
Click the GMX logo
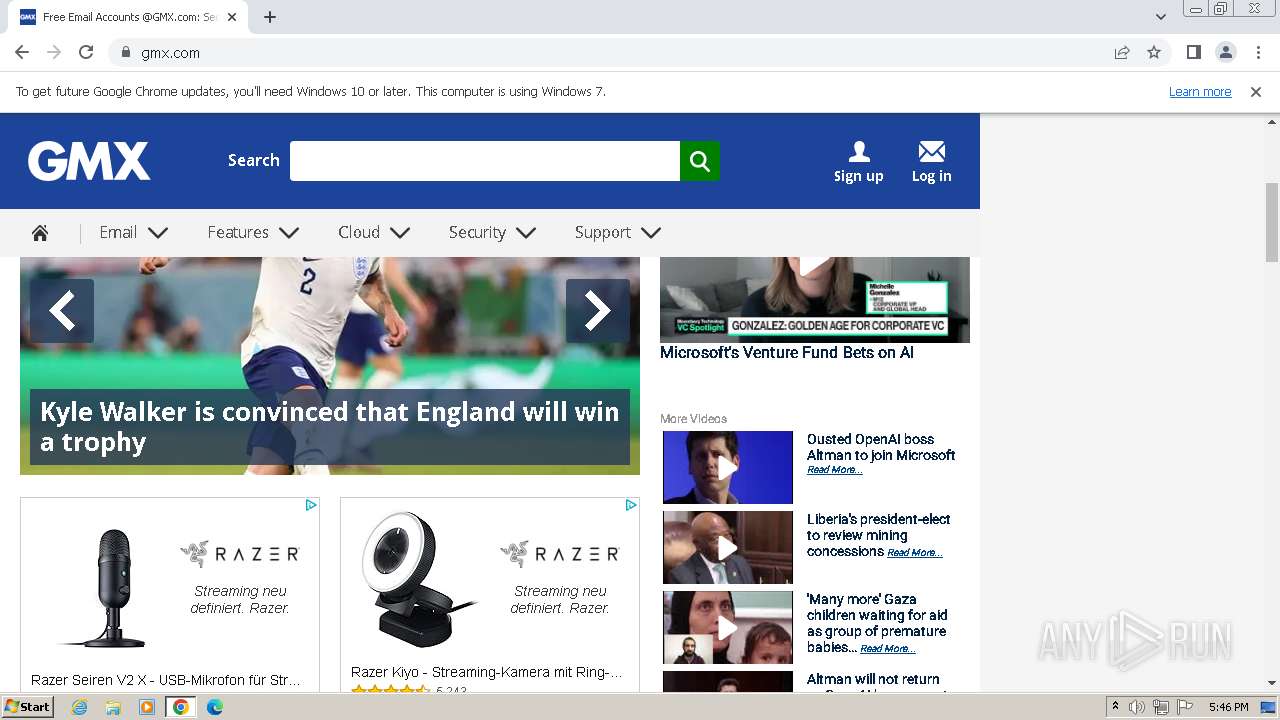click(89, 161)
